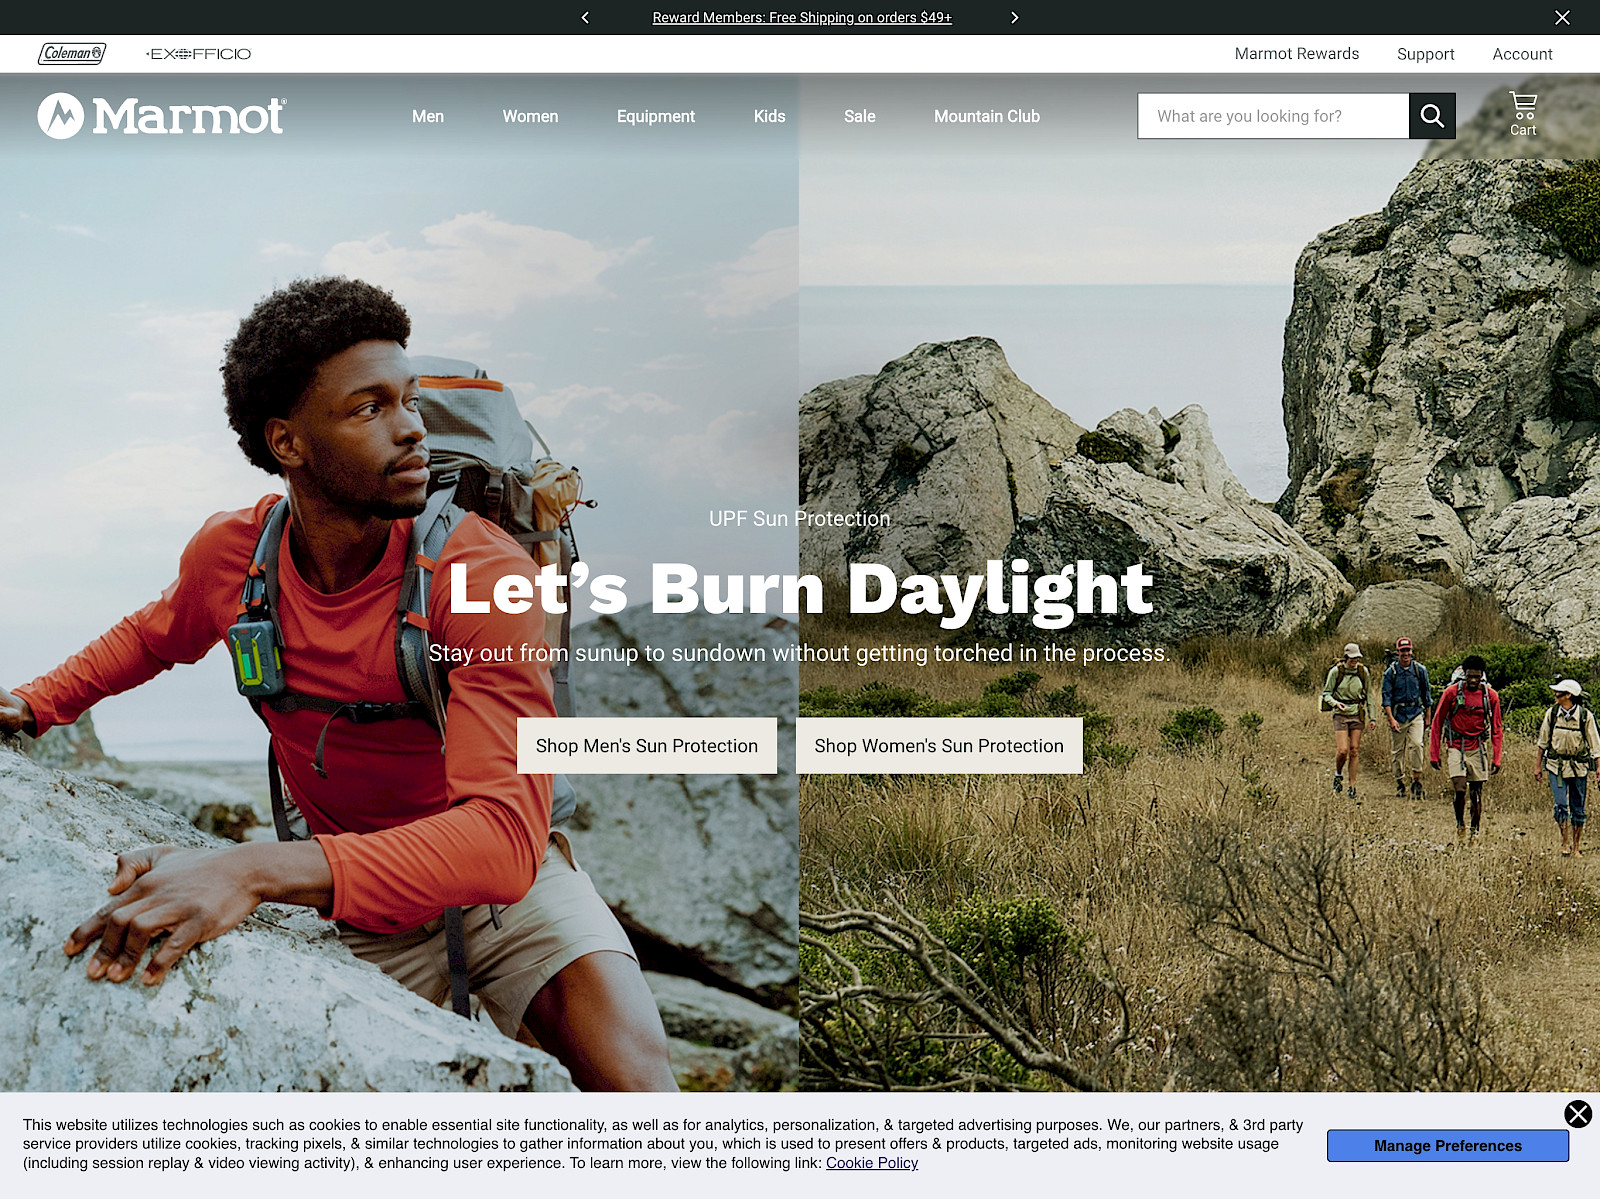Open Manage Preferences for cookies
The width and height of the screenshot is (1600, 1199).
tap(1448, 1145)
